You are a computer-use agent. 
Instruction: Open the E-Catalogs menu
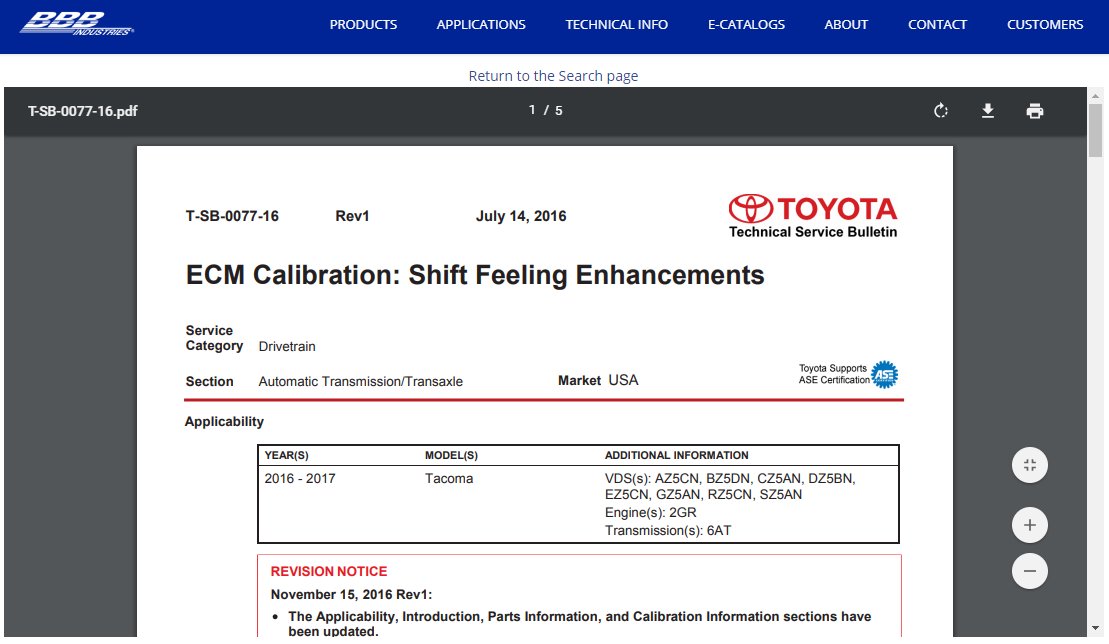[746, 25]
